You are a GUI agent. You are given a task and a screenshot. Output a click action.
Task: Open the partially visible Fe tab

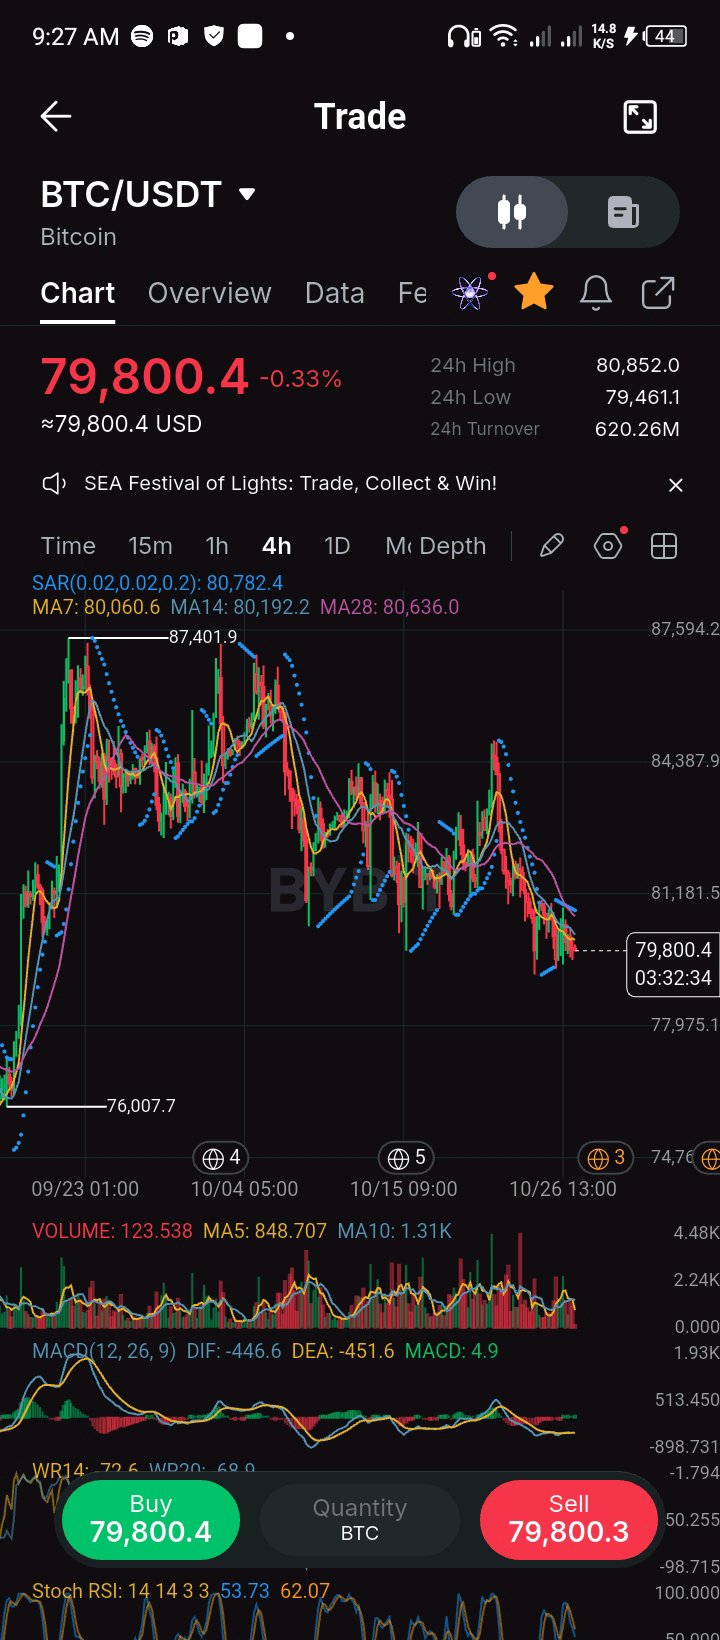[412, 293]
